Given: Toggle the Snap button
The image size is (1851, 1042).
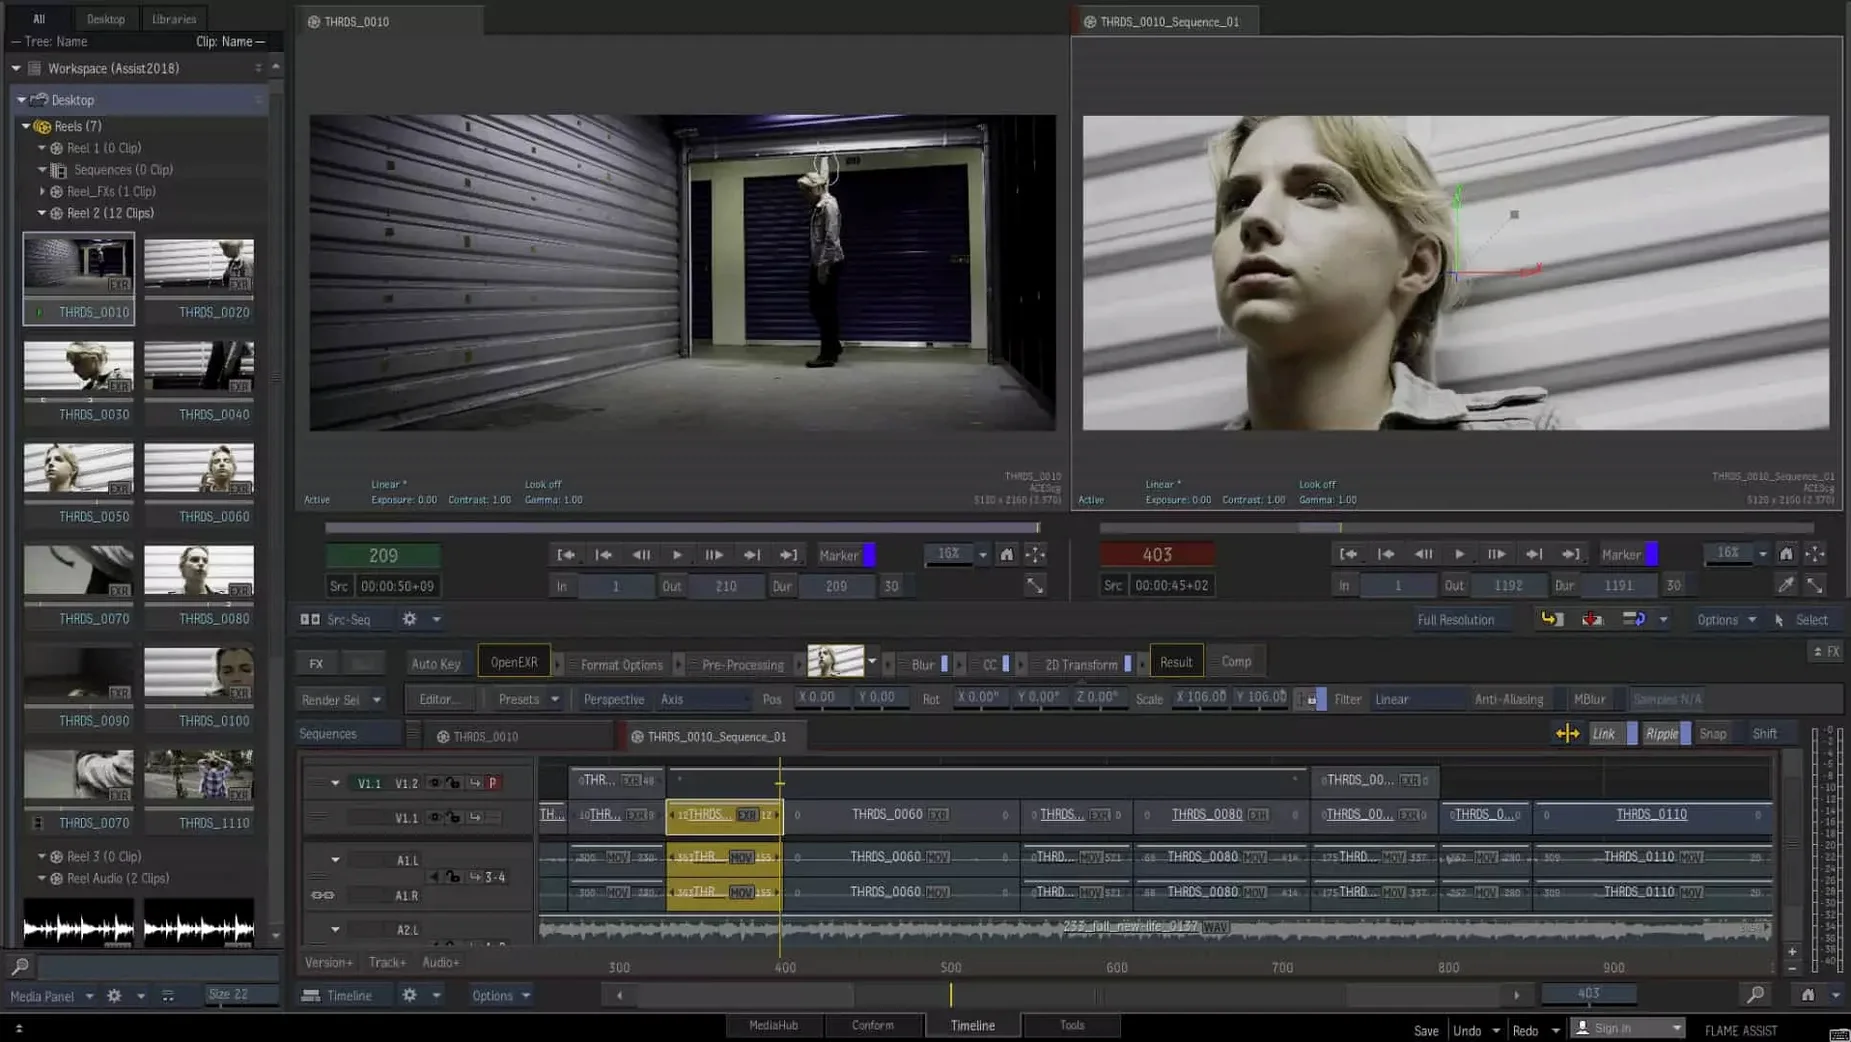Looking at the screenshot, I should pyautogui.click(x=1713, y=734).
